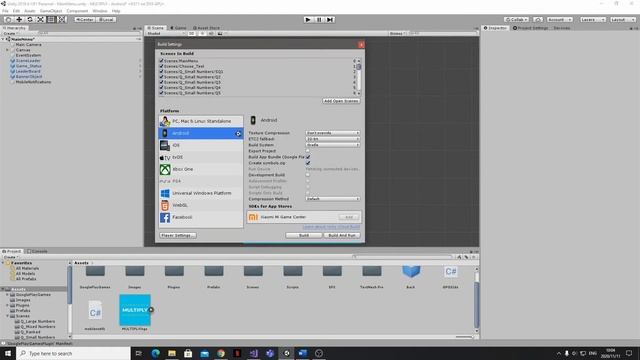Click the Windows Start button

coord(8,353)
